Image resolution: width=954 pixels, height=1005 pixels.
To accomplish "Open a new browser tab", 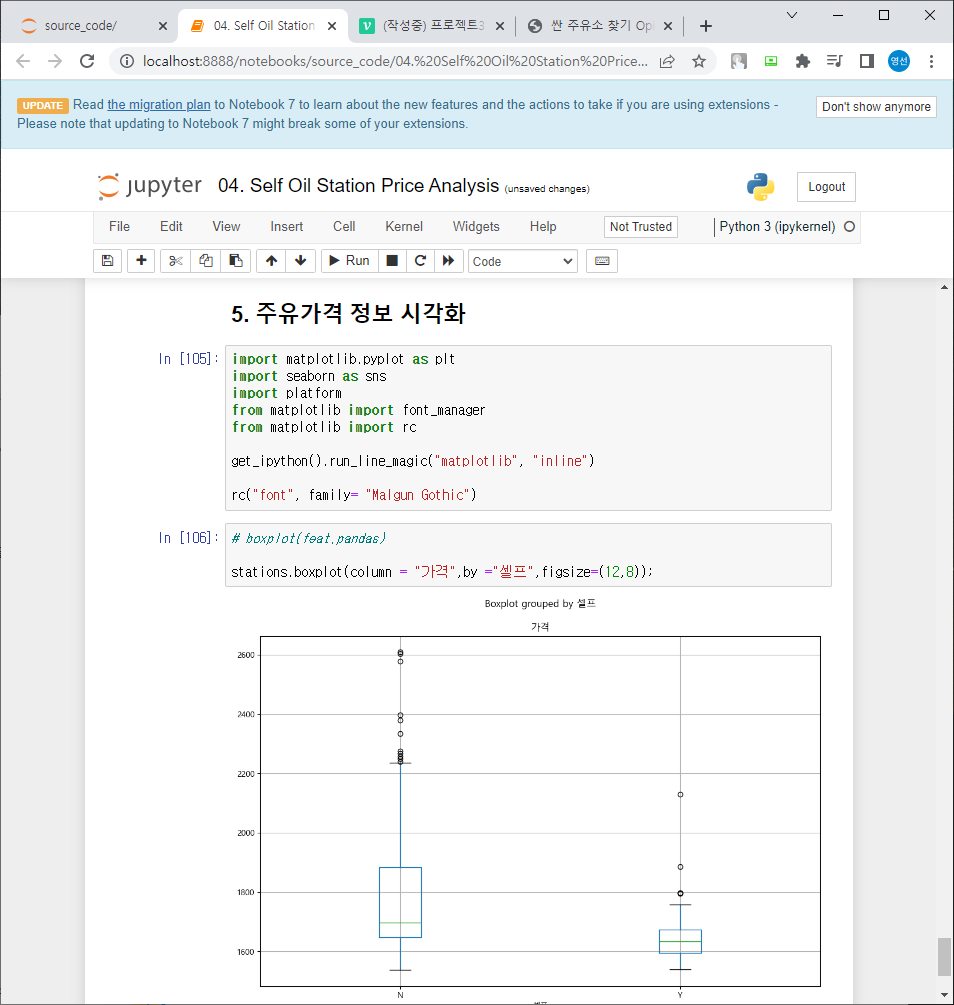I will [706, 26].
